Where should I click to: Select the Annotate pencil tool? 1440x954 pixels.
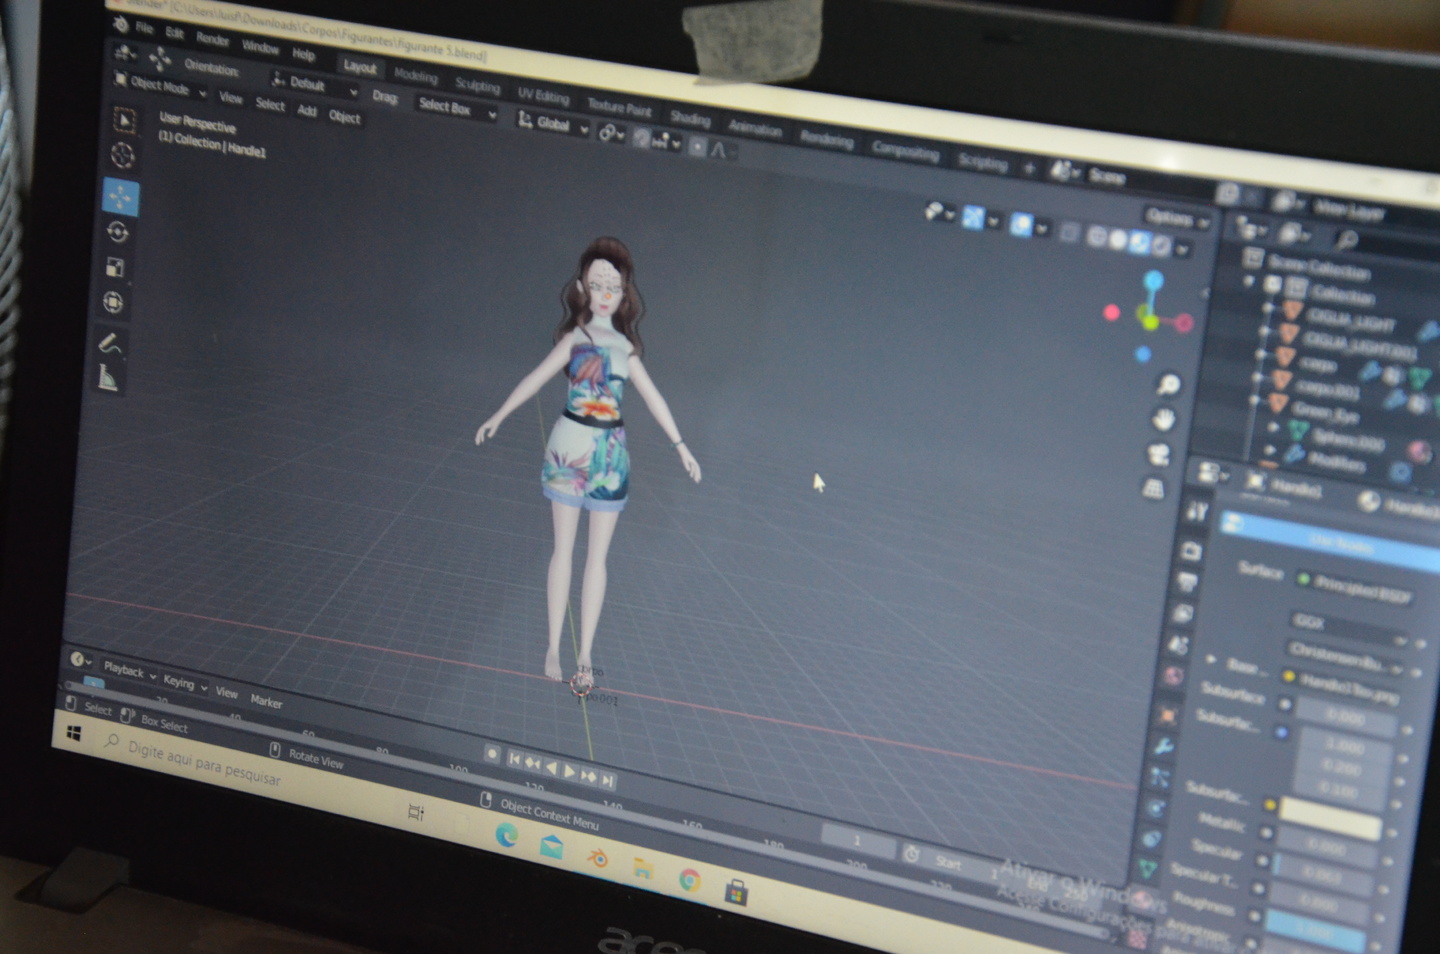click(110, 344)
